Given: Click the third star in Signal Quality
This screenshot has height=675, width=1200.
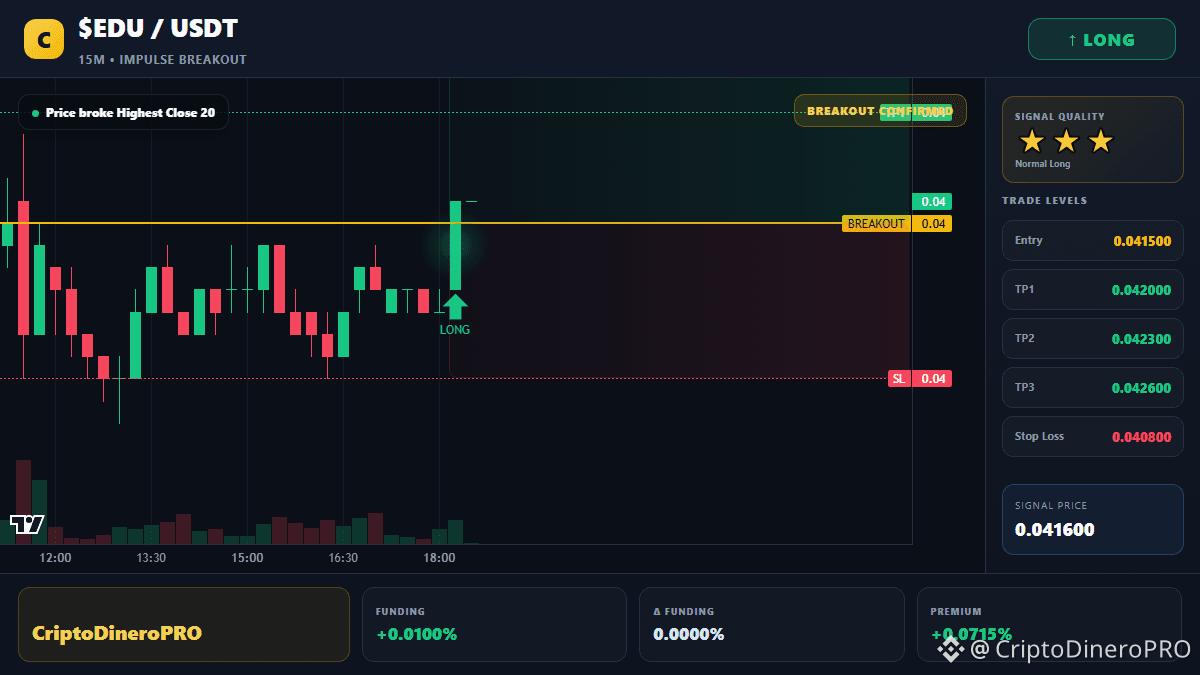Looking at the screenshot, I should (1100, 141).
